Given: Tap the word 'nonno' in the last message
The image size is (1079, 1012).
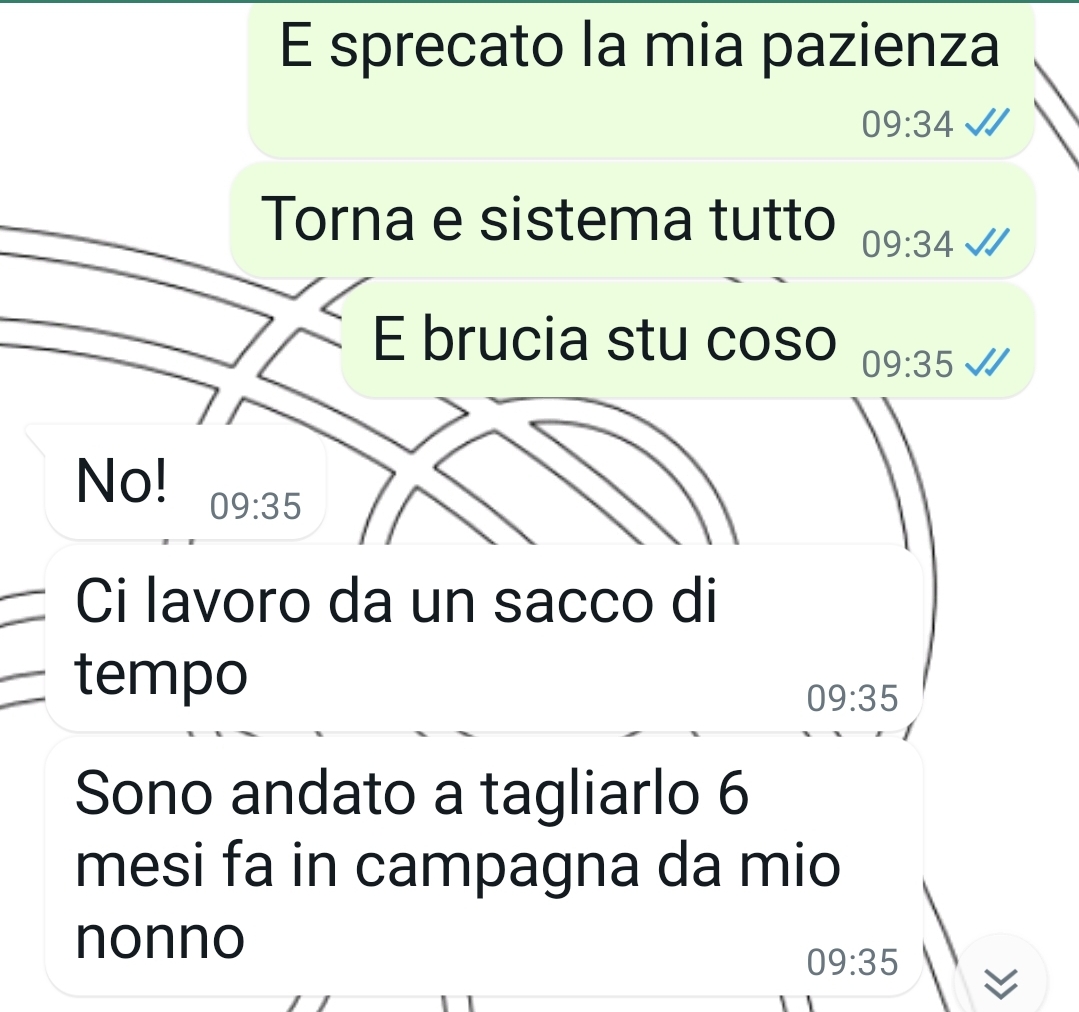Looking at the screenshot, I should click(160, 938).
